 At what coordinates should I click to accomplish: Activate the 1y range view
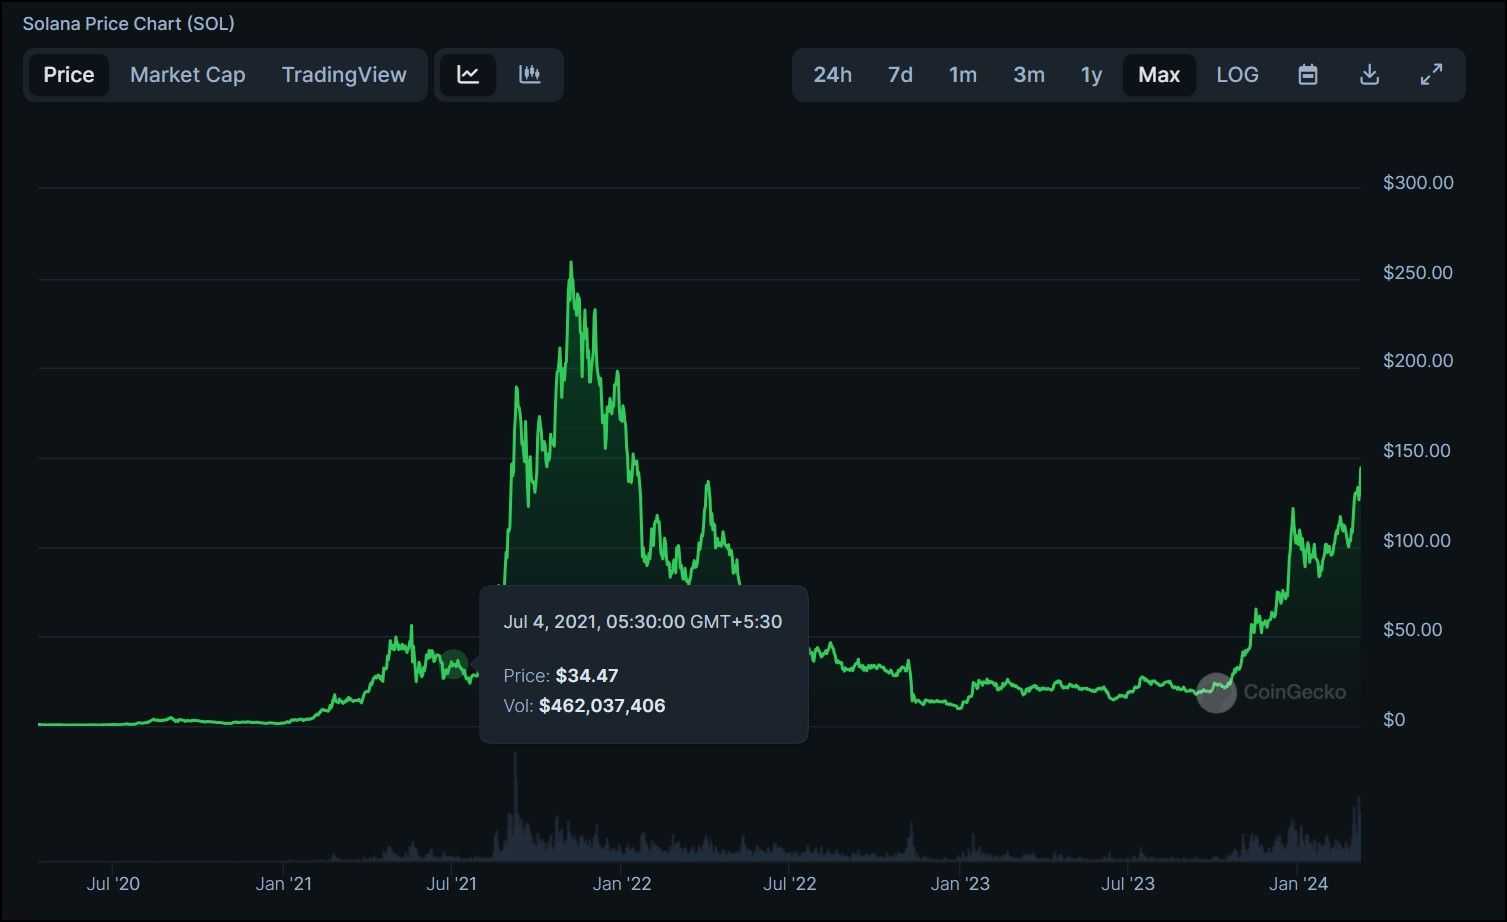pyautogui.click(x=1090, y=74)
